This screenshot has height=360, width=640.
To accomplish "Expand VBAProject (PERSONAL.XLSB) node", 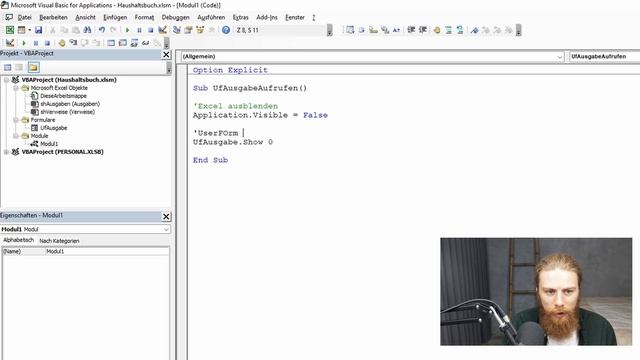I will tap(7, 152).
